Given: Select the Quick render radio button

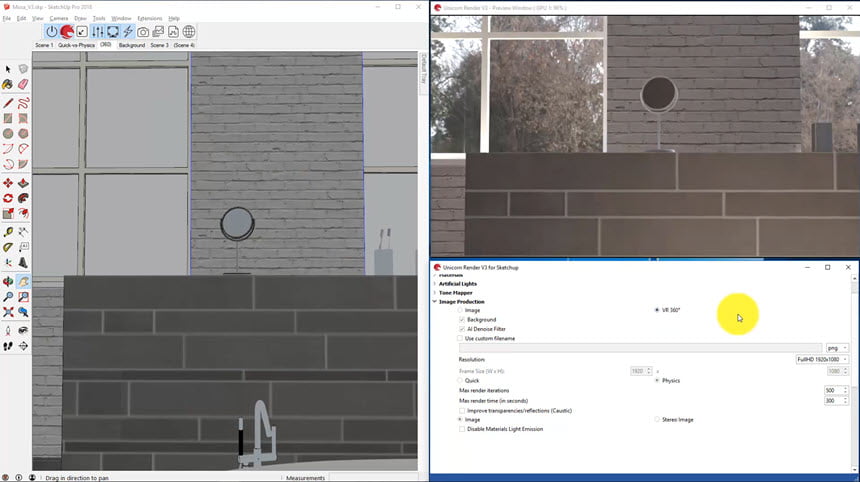Looking at the screenshot, I should [x=460, y=381].
